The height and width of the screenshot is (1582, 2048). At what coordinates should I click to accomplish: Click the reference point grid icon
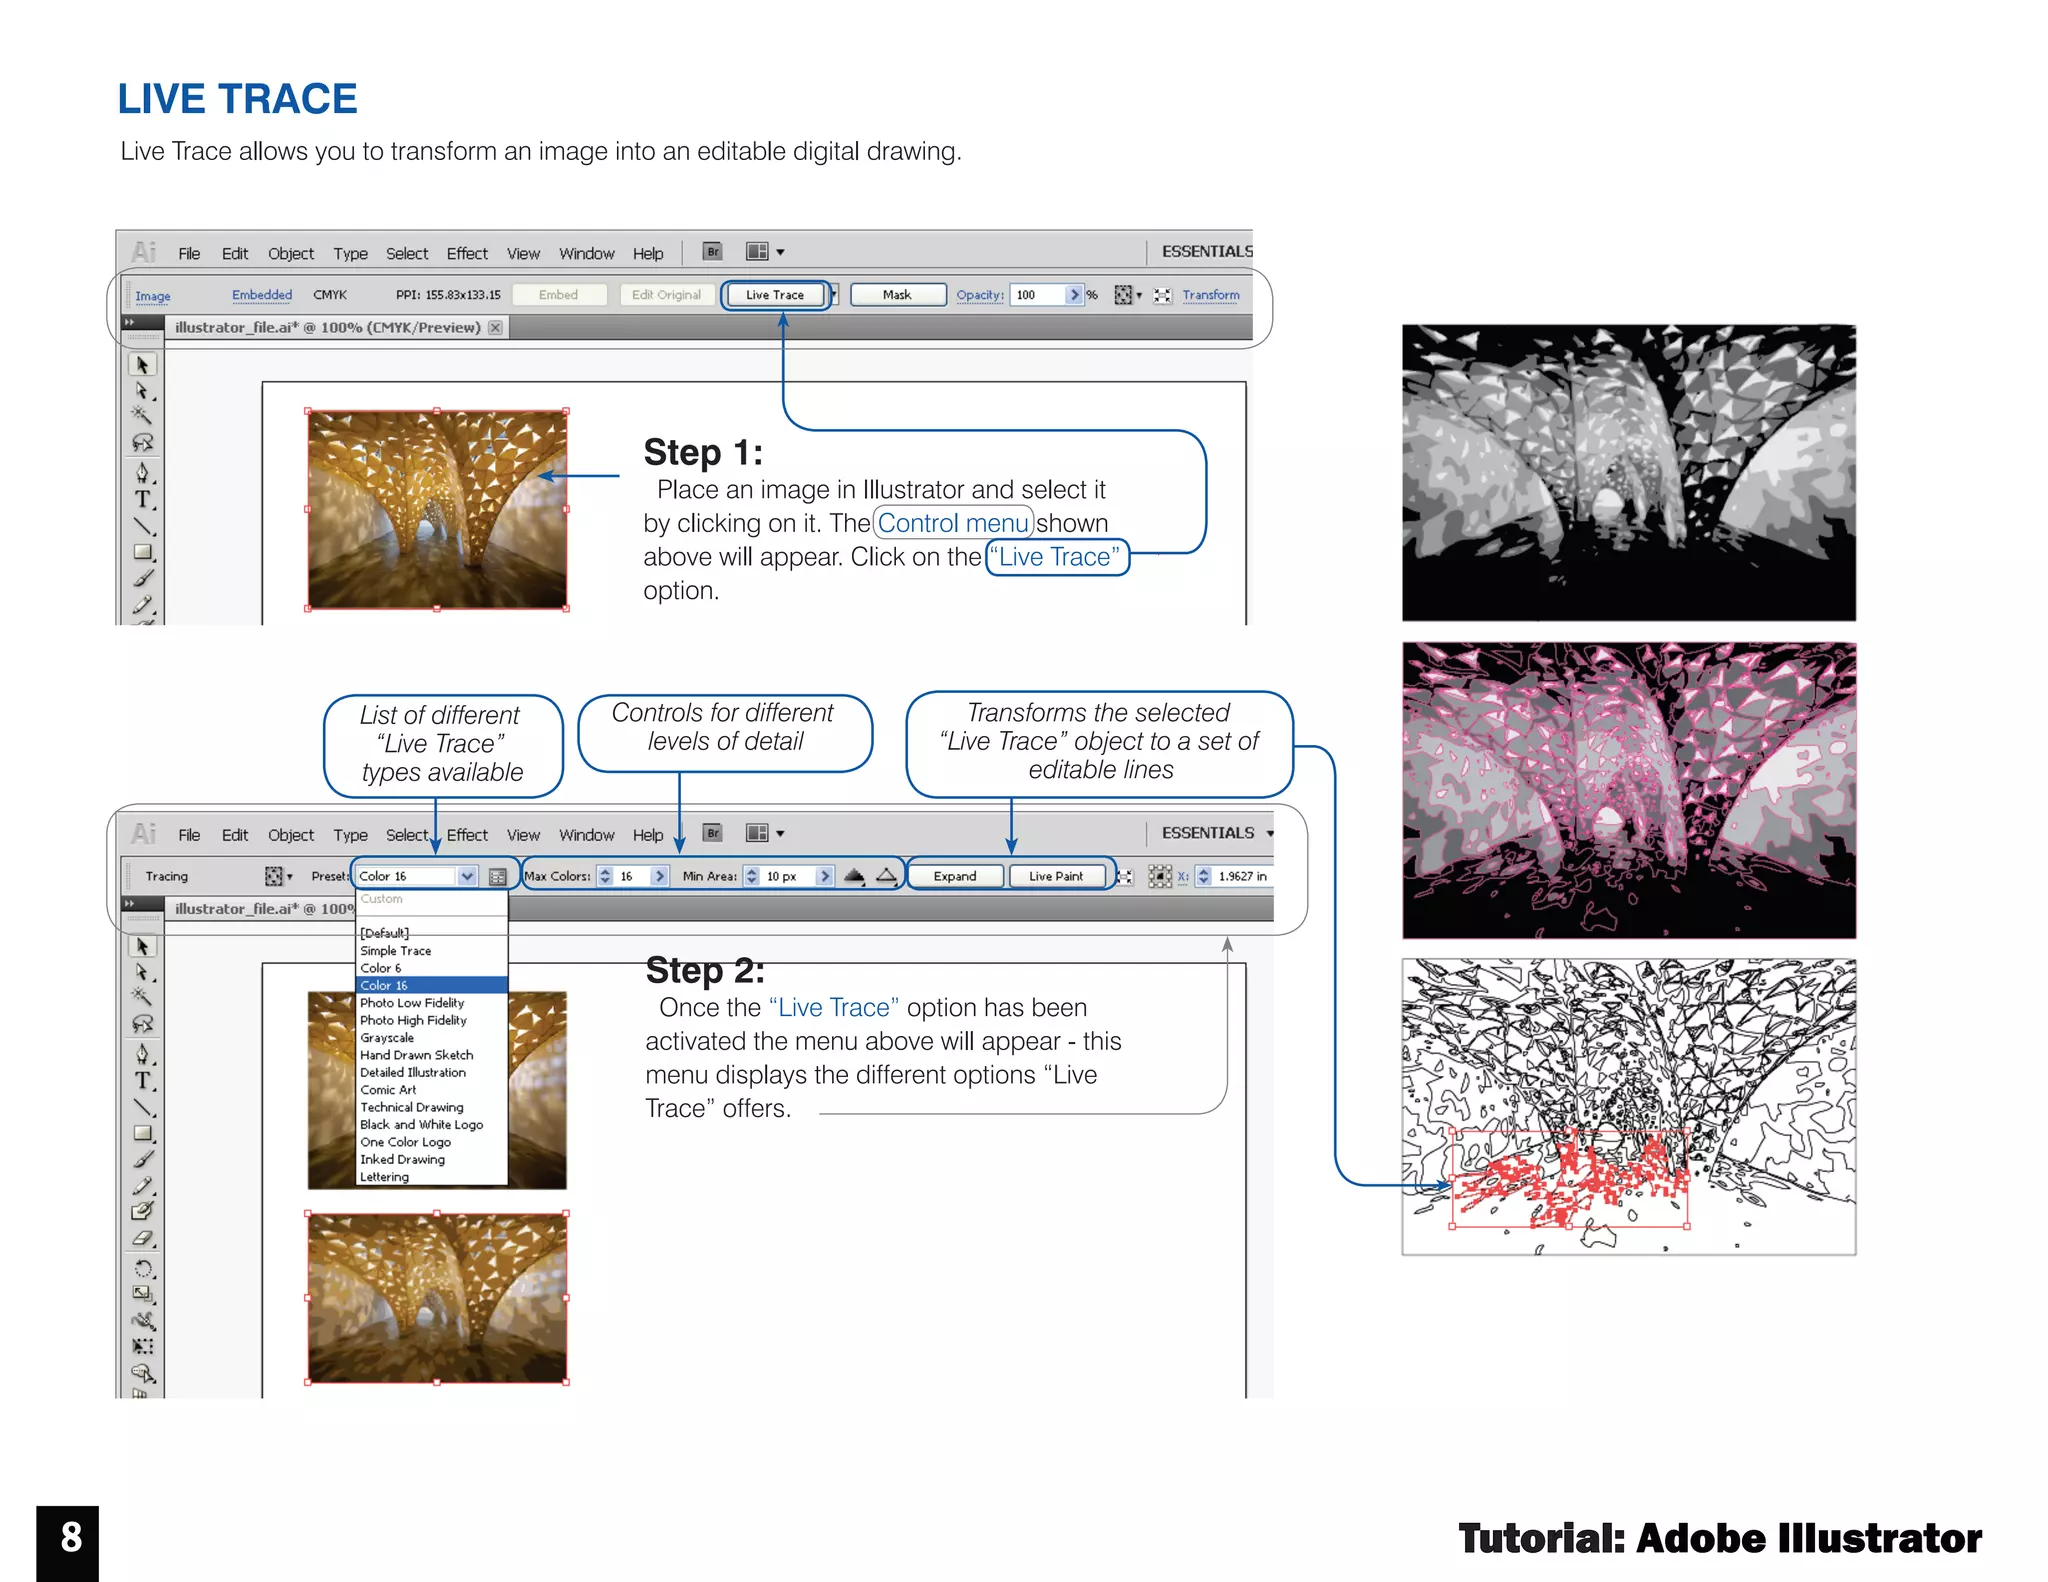[1159, 876]
